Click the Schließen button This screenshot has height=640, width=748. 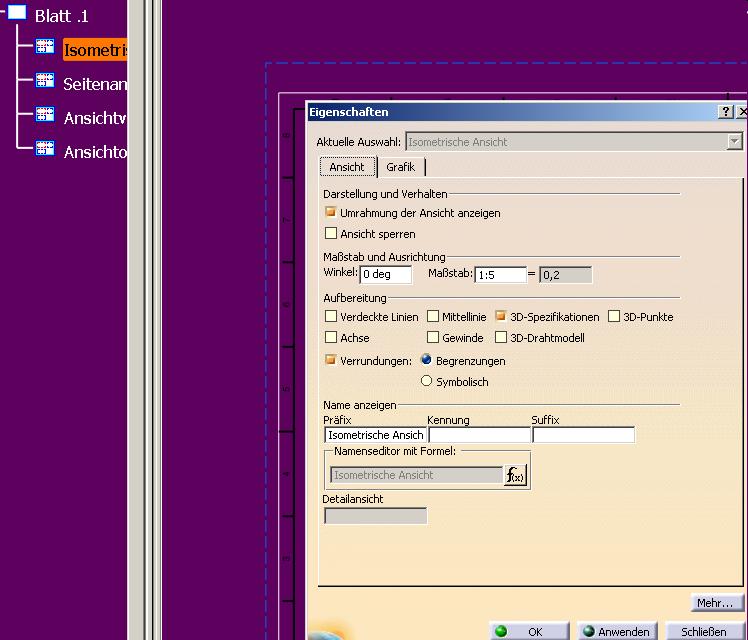[705, 631]
